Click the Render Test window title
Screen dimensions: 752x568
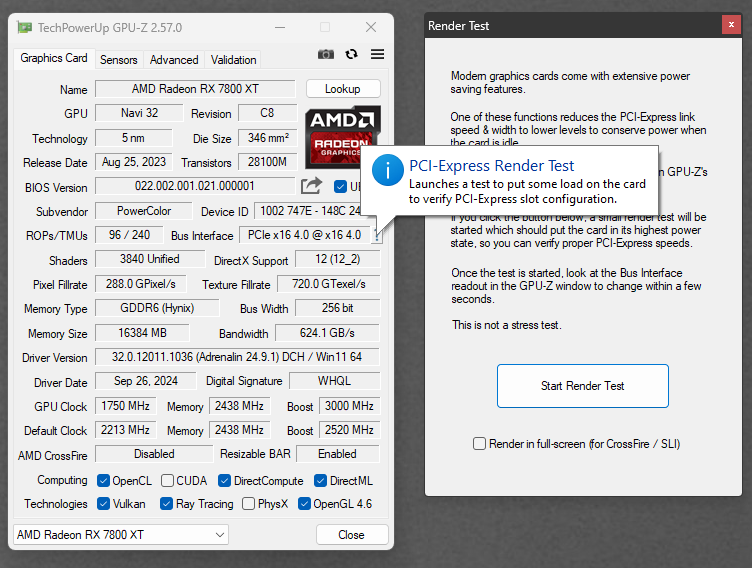pos(458,25)
